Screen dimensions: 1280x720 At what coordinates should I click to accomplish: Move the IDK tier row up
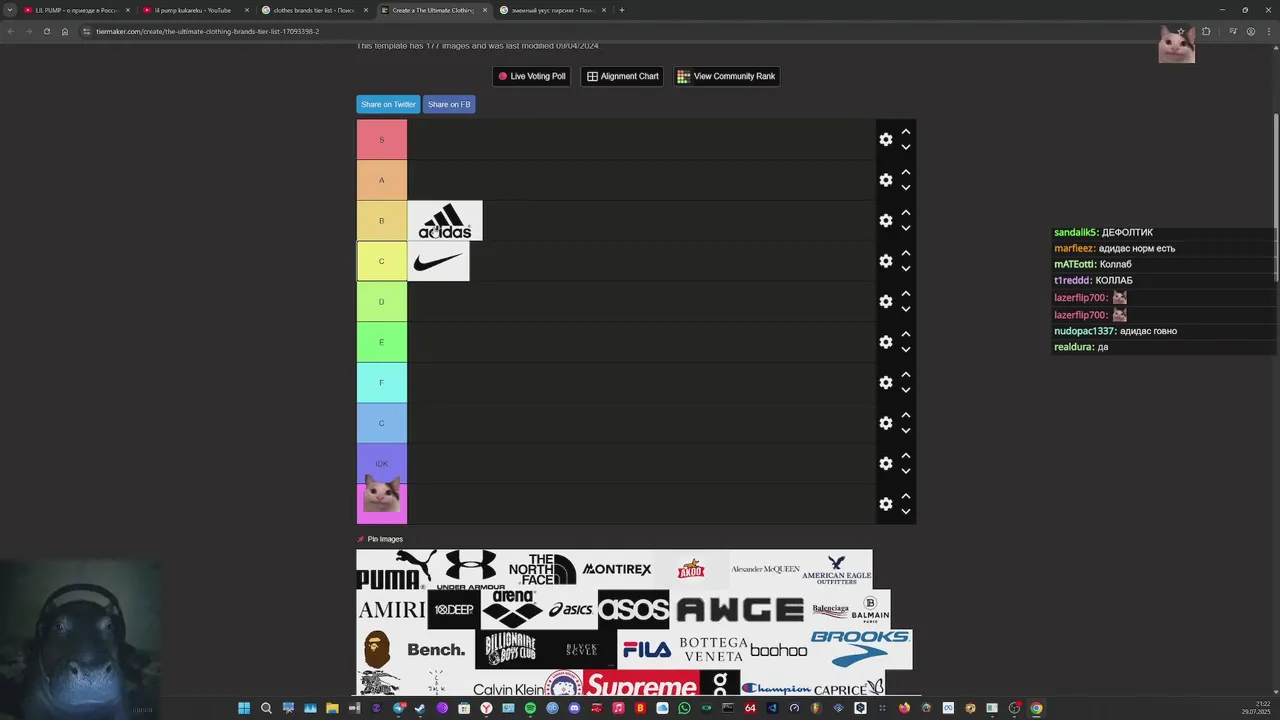click(906, 455)
